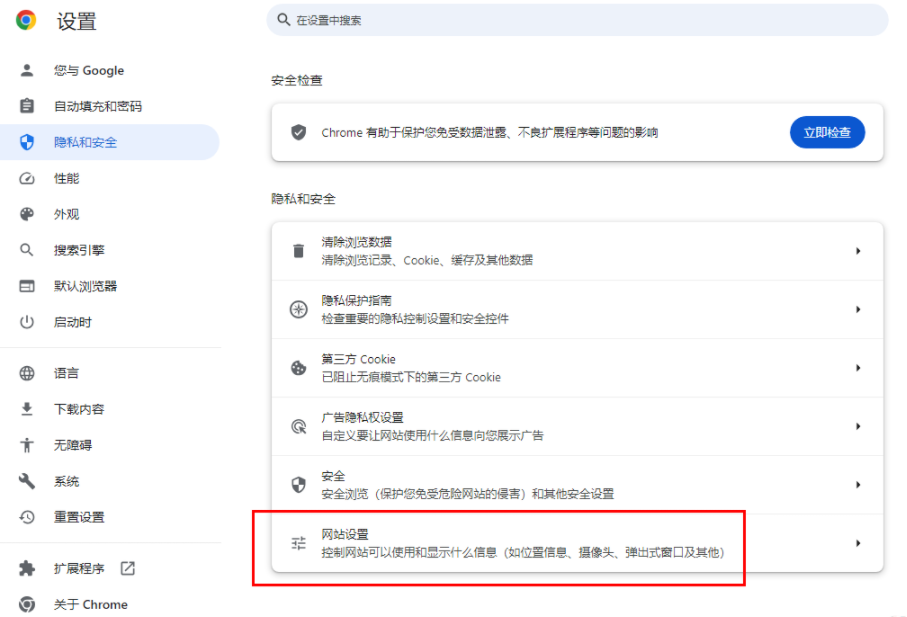Image resolution: width=907 pixels, height=617 pixels.
Task: Expand the 隐私保护指南 row arrow
Action: pos(858,309)
